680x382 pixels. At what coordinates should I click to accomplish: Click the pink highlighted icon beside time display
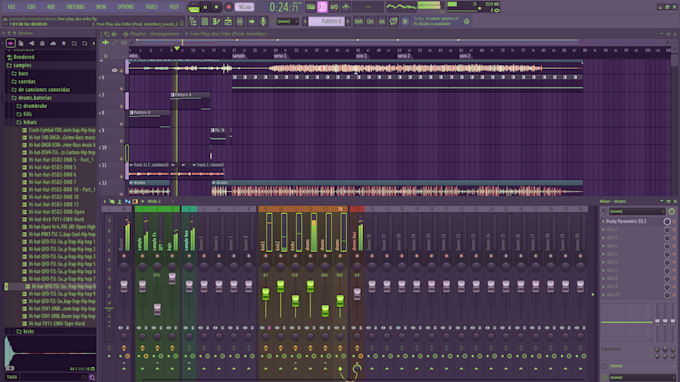tap(322, 7)
